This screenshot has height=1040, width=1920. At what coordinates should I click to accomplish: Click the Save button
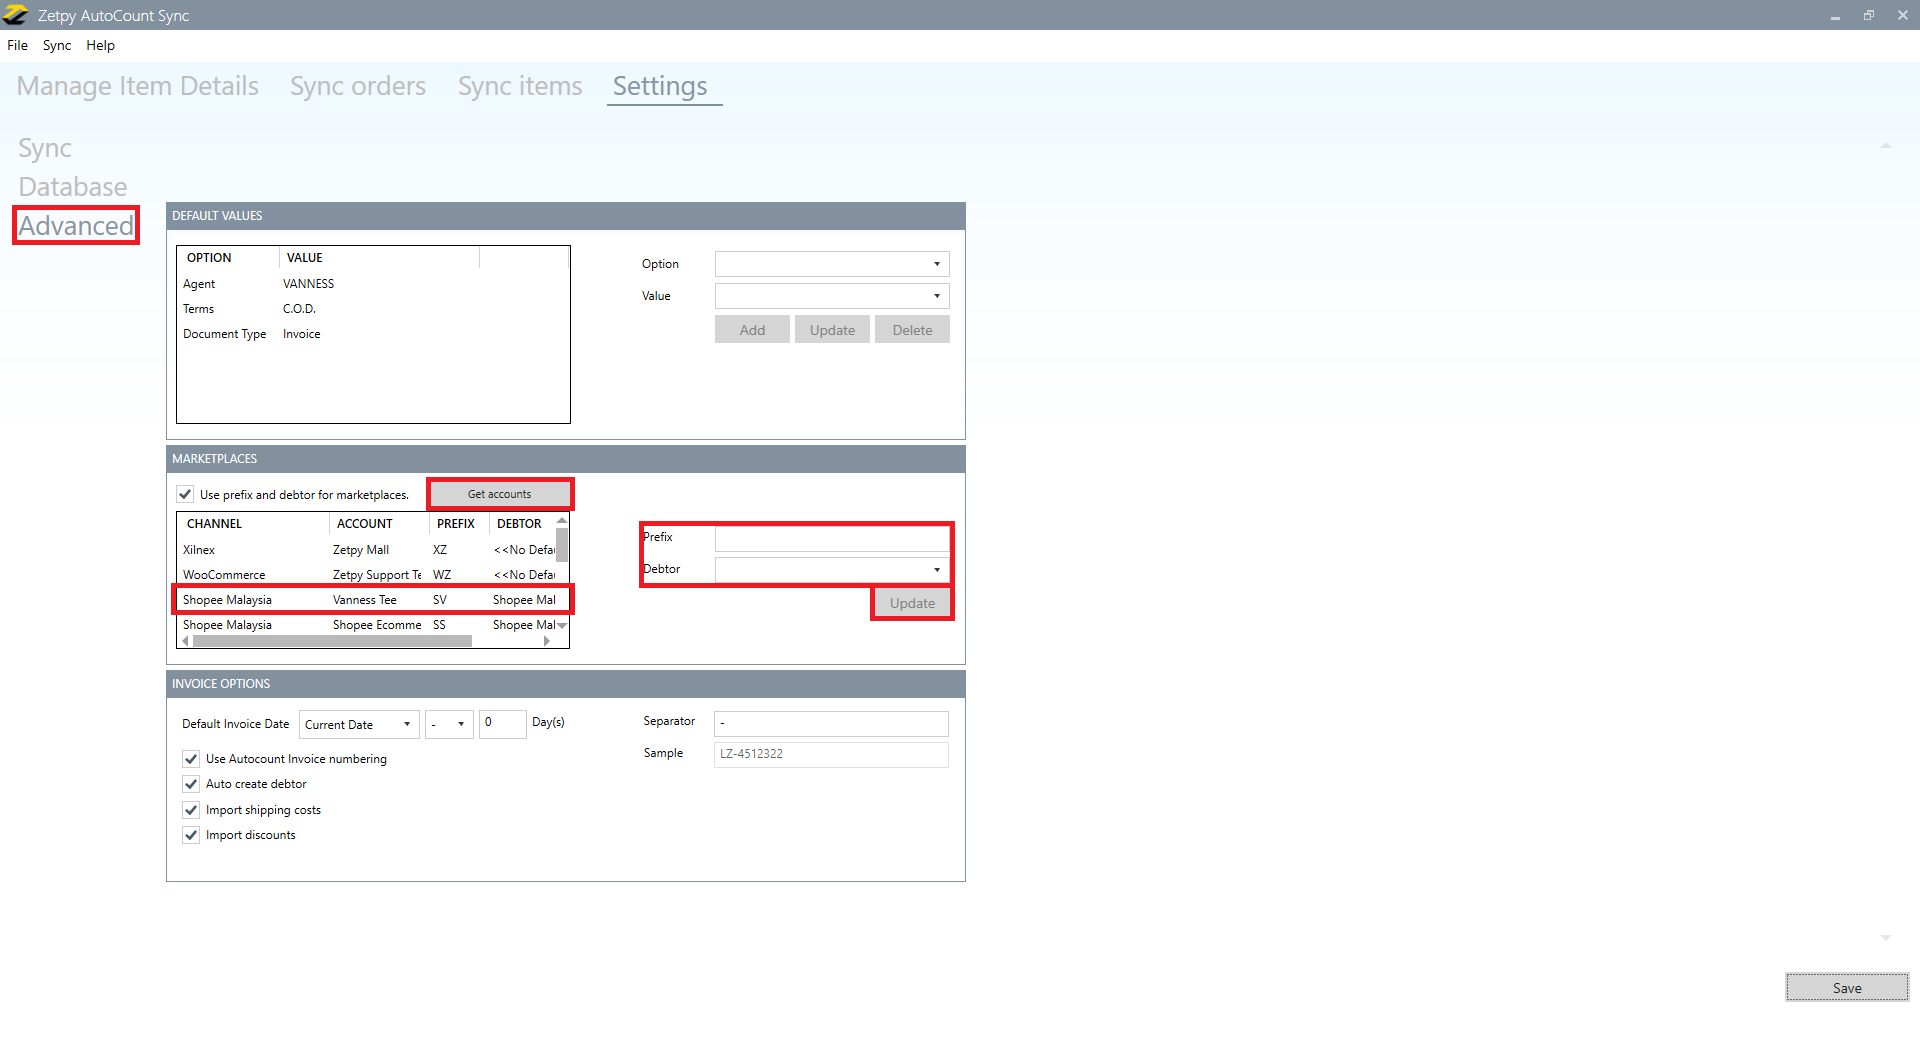coord(1847,988)
